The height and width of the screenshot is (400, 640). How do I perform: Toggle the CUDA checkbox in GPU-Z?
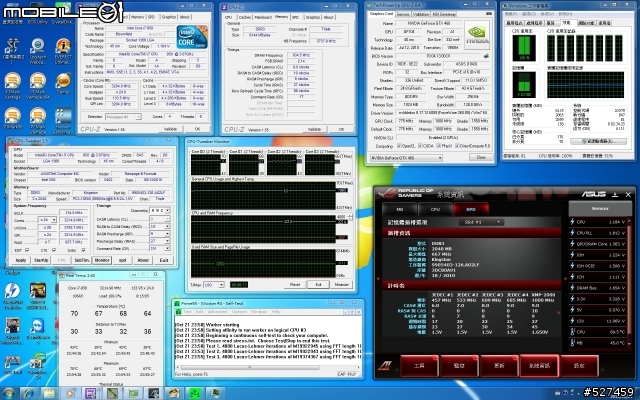coord(420,146)
